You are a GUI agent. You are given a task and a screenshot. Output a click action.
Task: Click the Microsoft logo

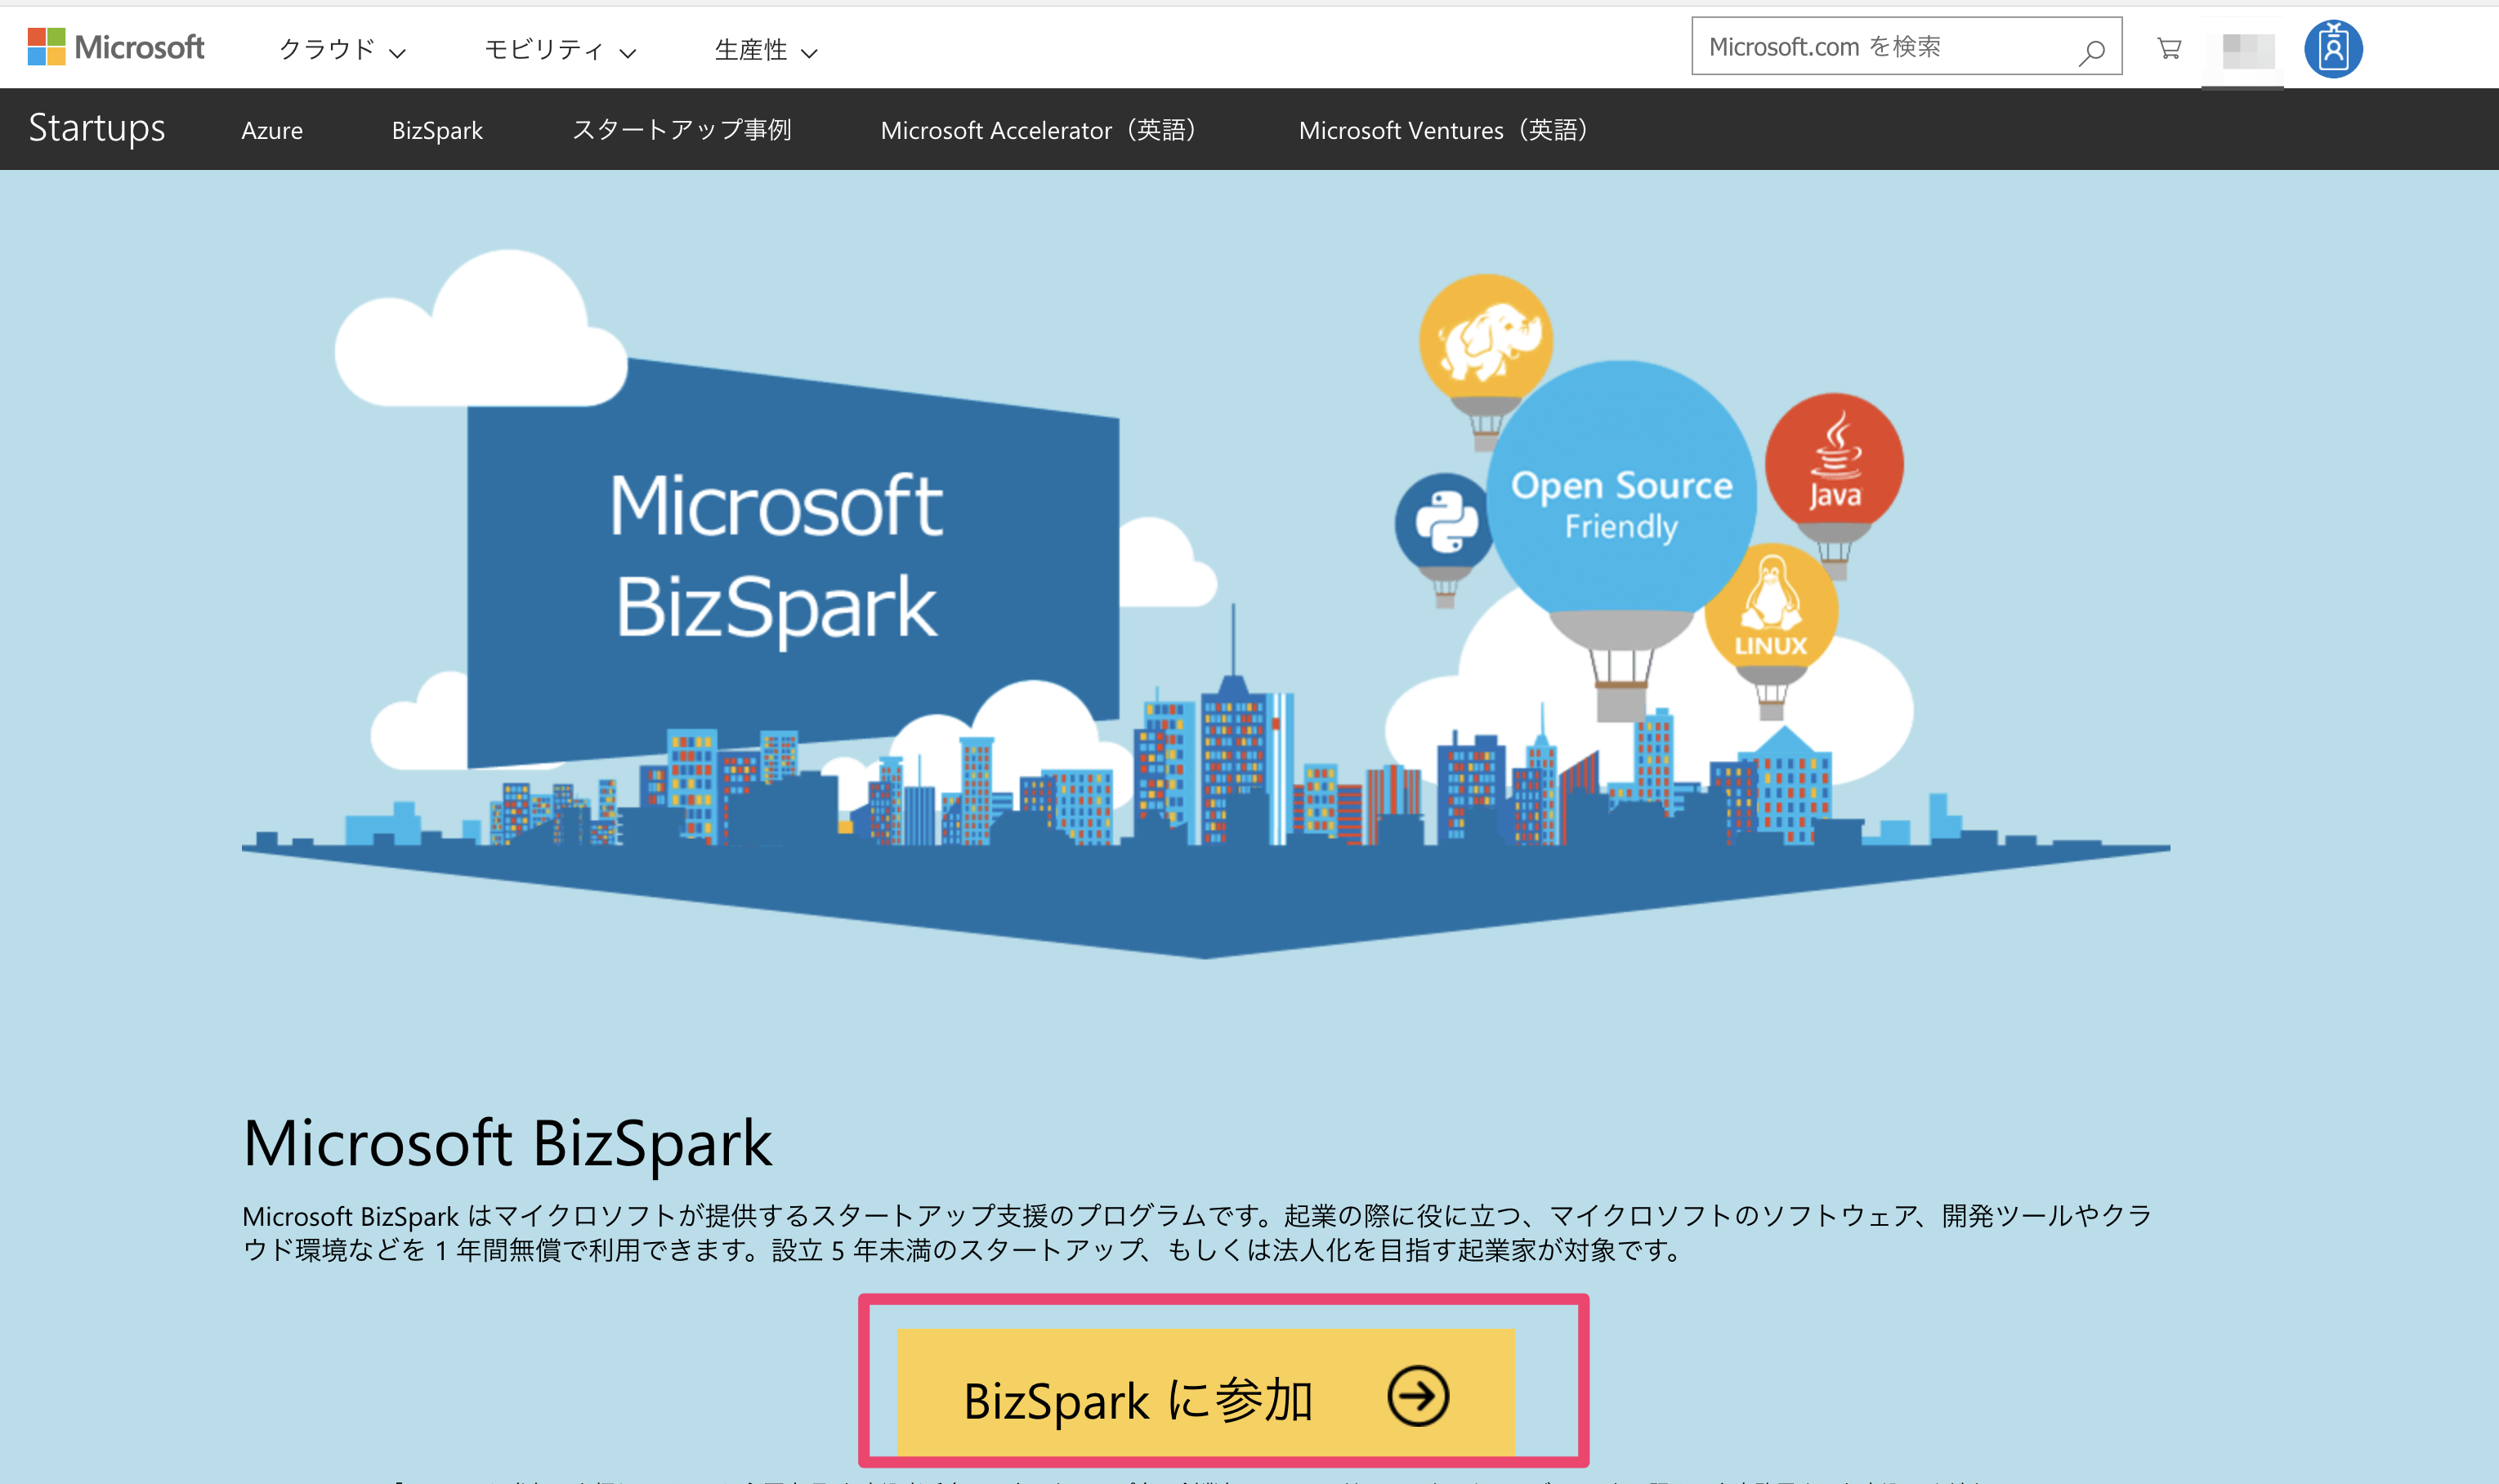(x=116, y=46)
